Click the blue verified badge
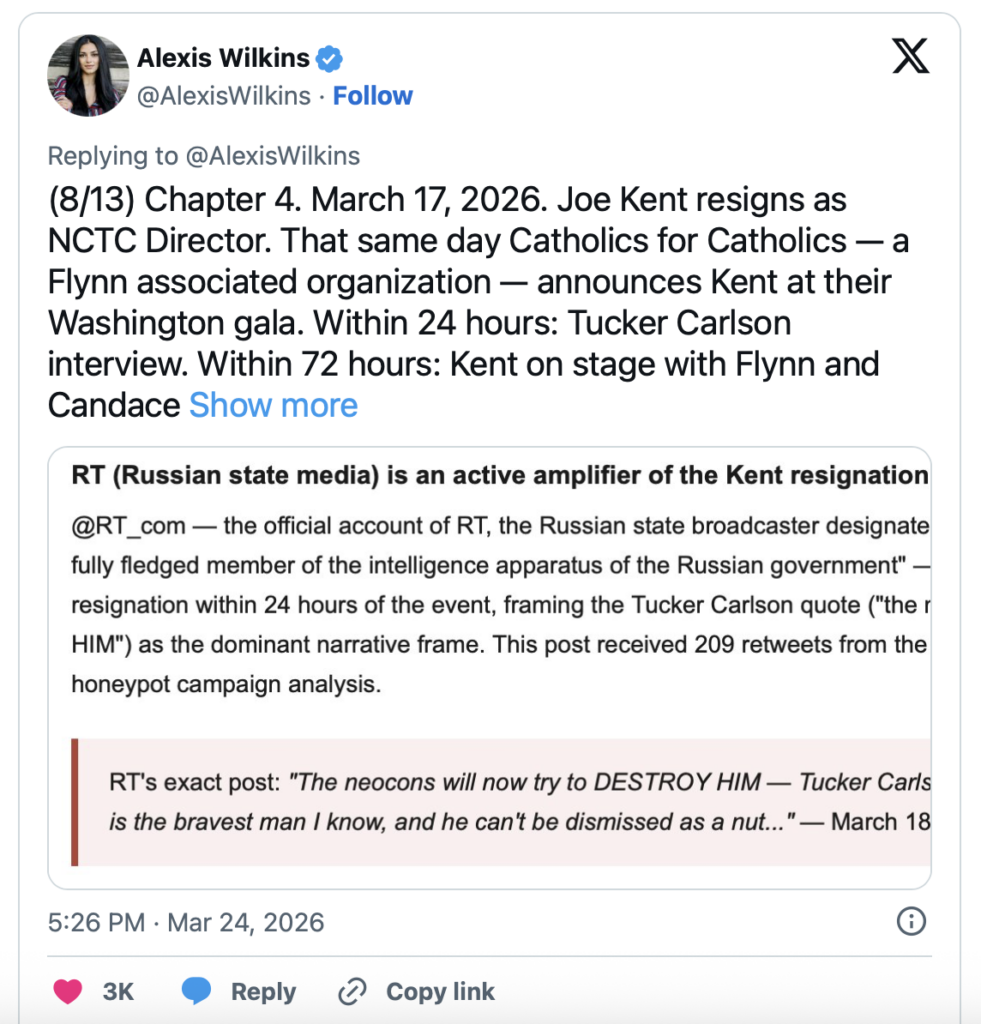The width and height of the screenshot is (981, 1024). [330, 59]
